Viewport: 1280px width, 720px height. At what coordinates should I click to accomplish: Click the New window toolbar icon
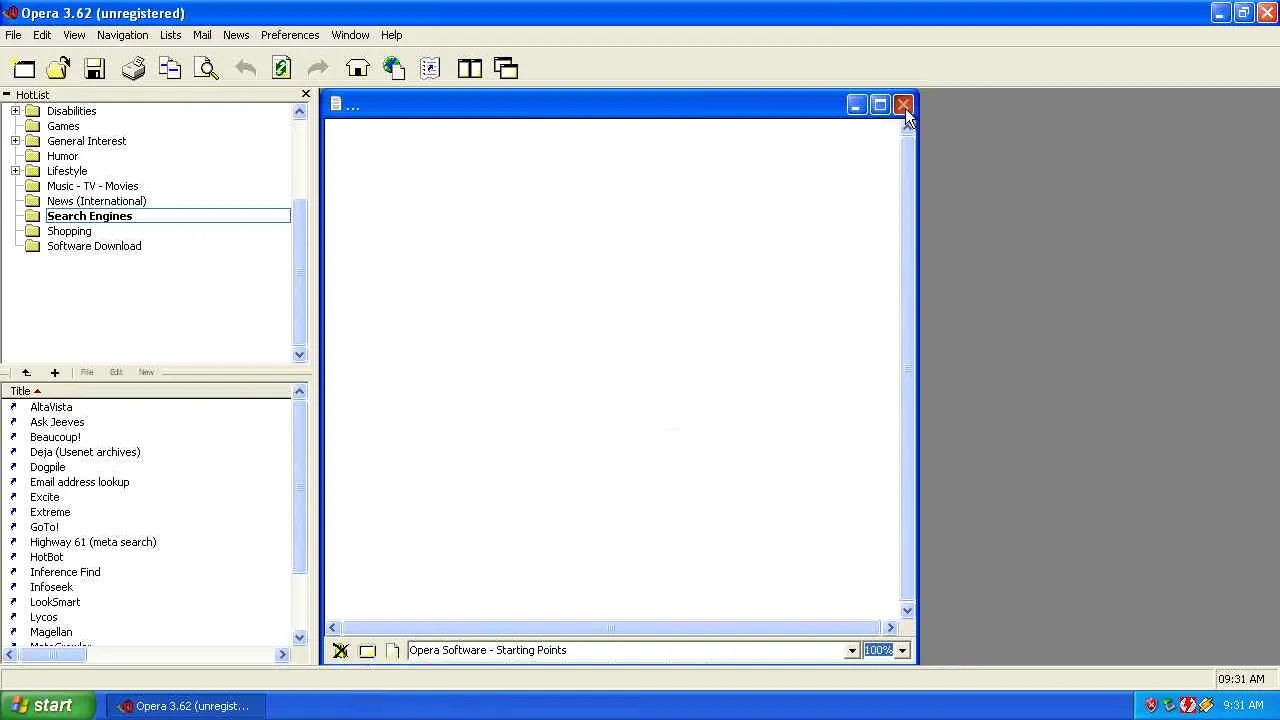click(23, 68)
